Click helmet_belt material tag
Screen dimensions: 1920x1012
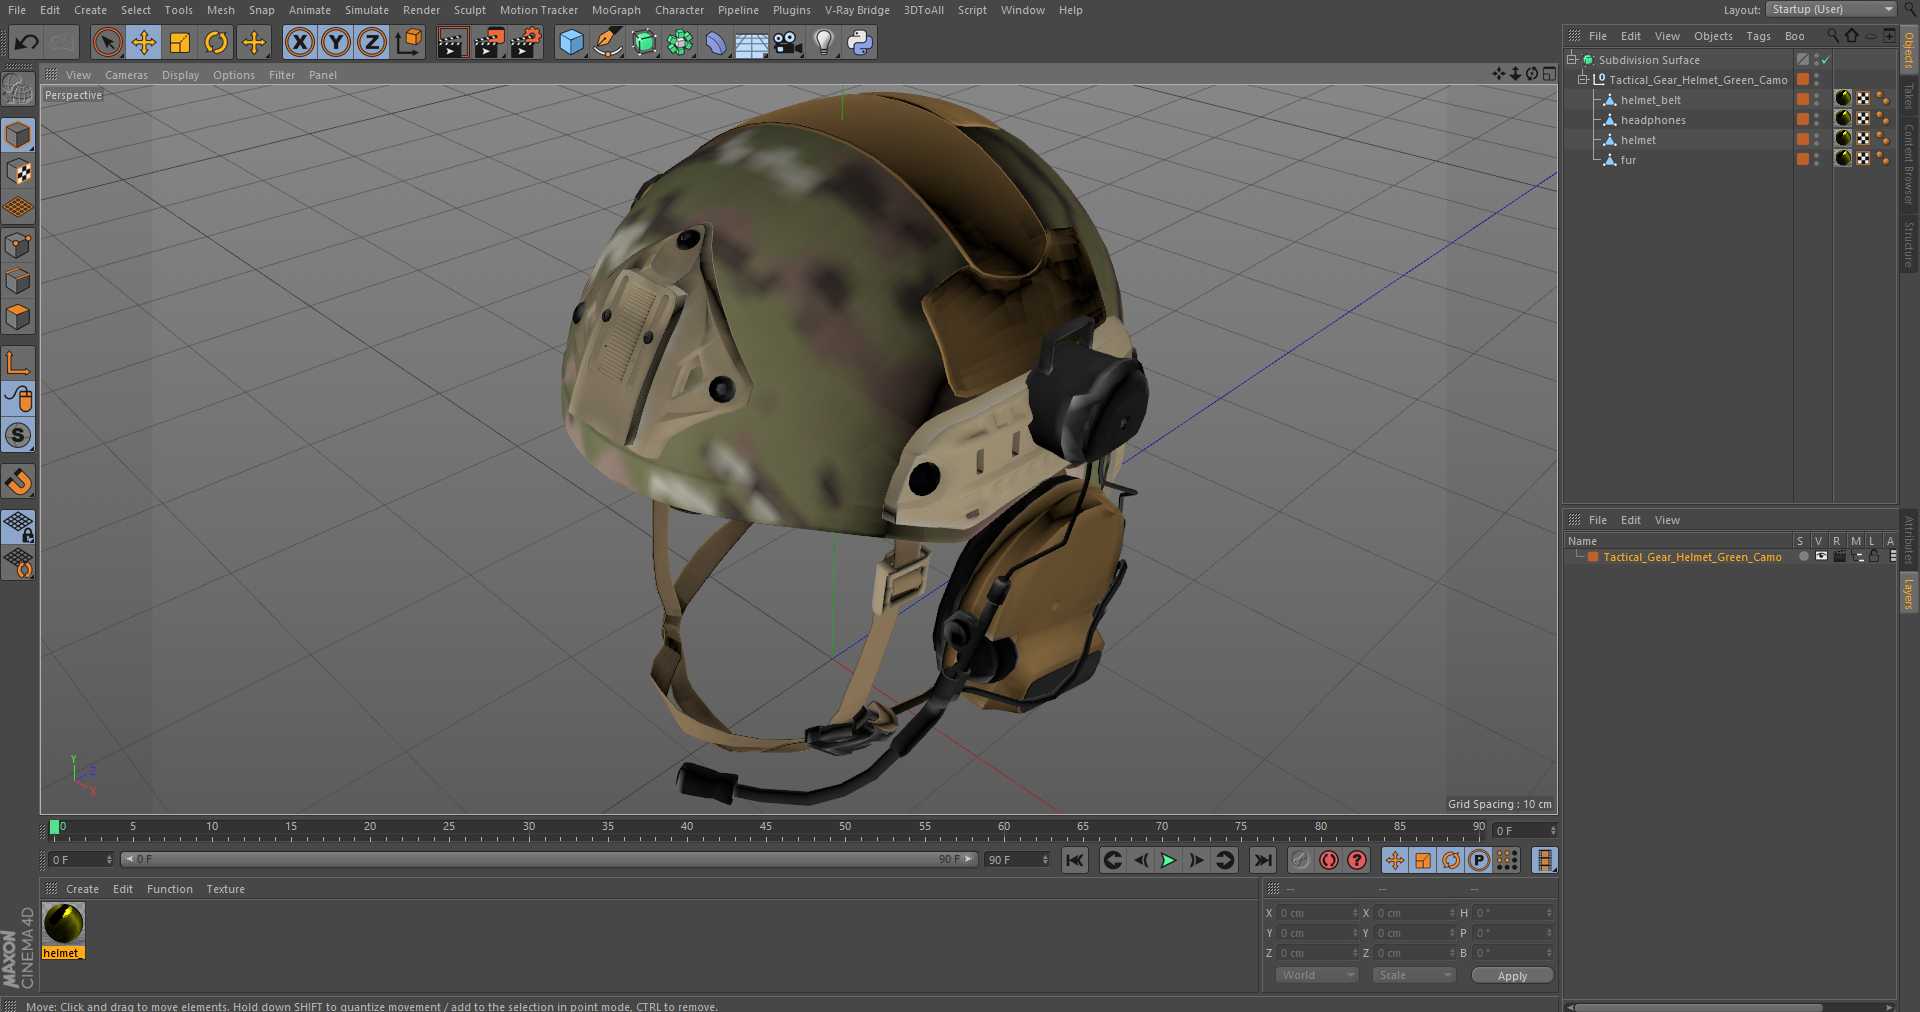[x=1843, y=99]
